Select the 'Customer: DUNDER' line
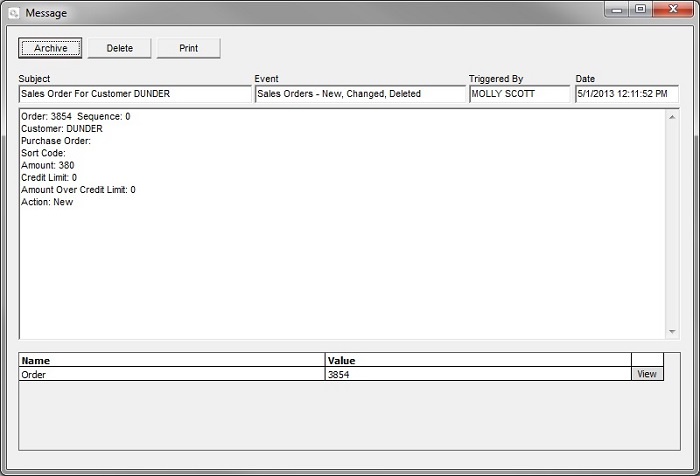Screen dimensions: 700x476 pyautogui.click(x=62, y=129)
